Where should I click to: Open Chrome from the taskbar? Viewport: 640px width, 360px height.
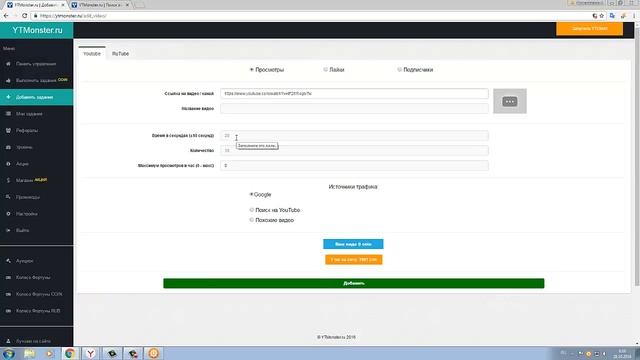pos(70,353)
